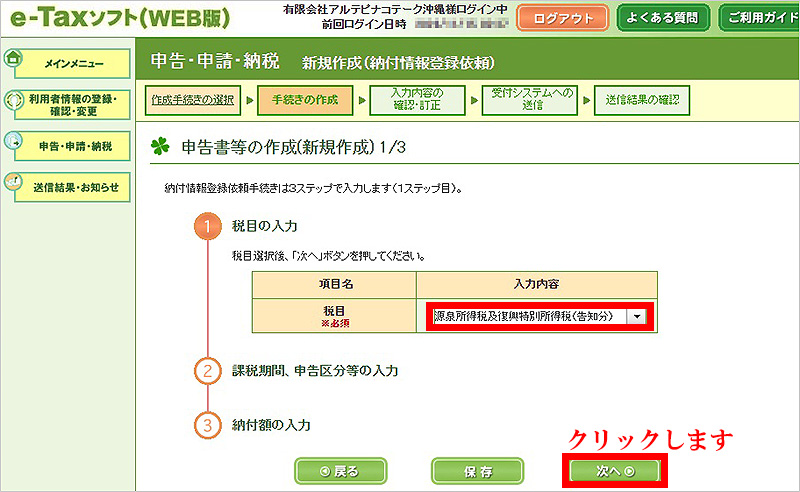Open 利用者情報の登録・確認・変更 in sidebar
This screenshot has height=492, width=800.
click(72, 105)
